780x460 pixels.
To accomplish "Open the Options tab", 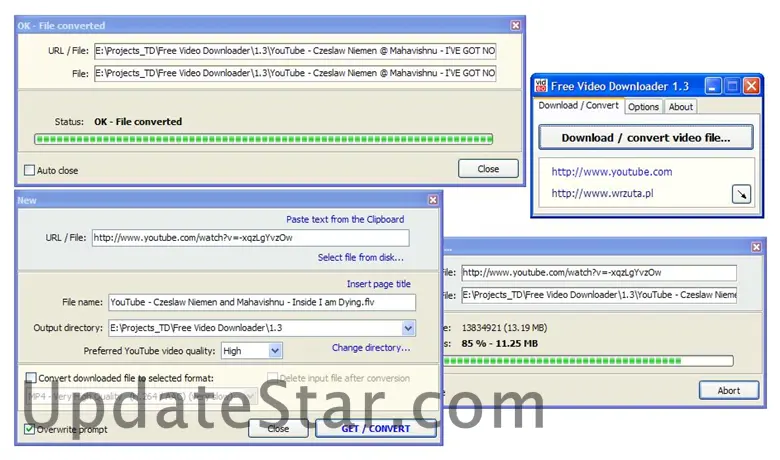I will point(643,107).
